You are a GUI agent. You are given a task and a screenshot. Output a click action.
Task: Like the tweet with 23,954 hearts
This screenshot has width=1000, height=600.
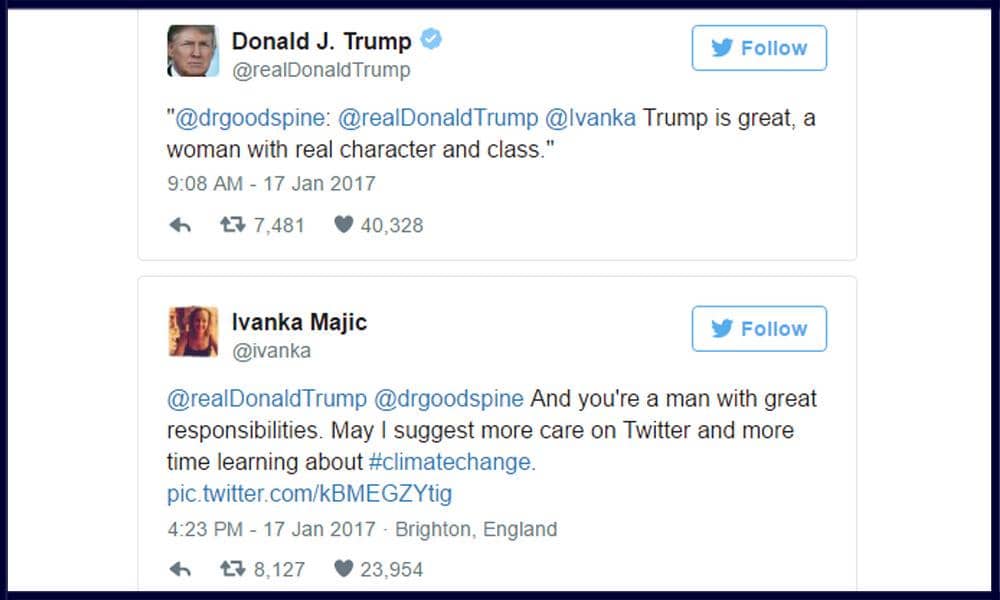[x=343, y=570]
